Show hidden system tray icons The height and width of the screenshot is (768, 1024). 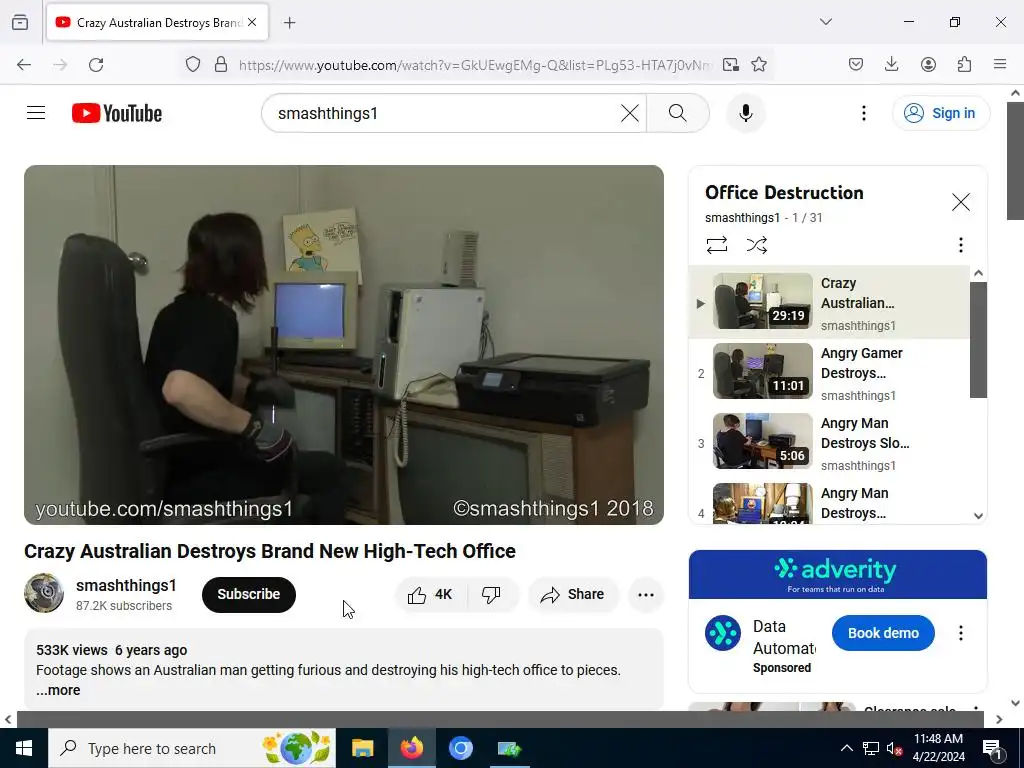846,748
